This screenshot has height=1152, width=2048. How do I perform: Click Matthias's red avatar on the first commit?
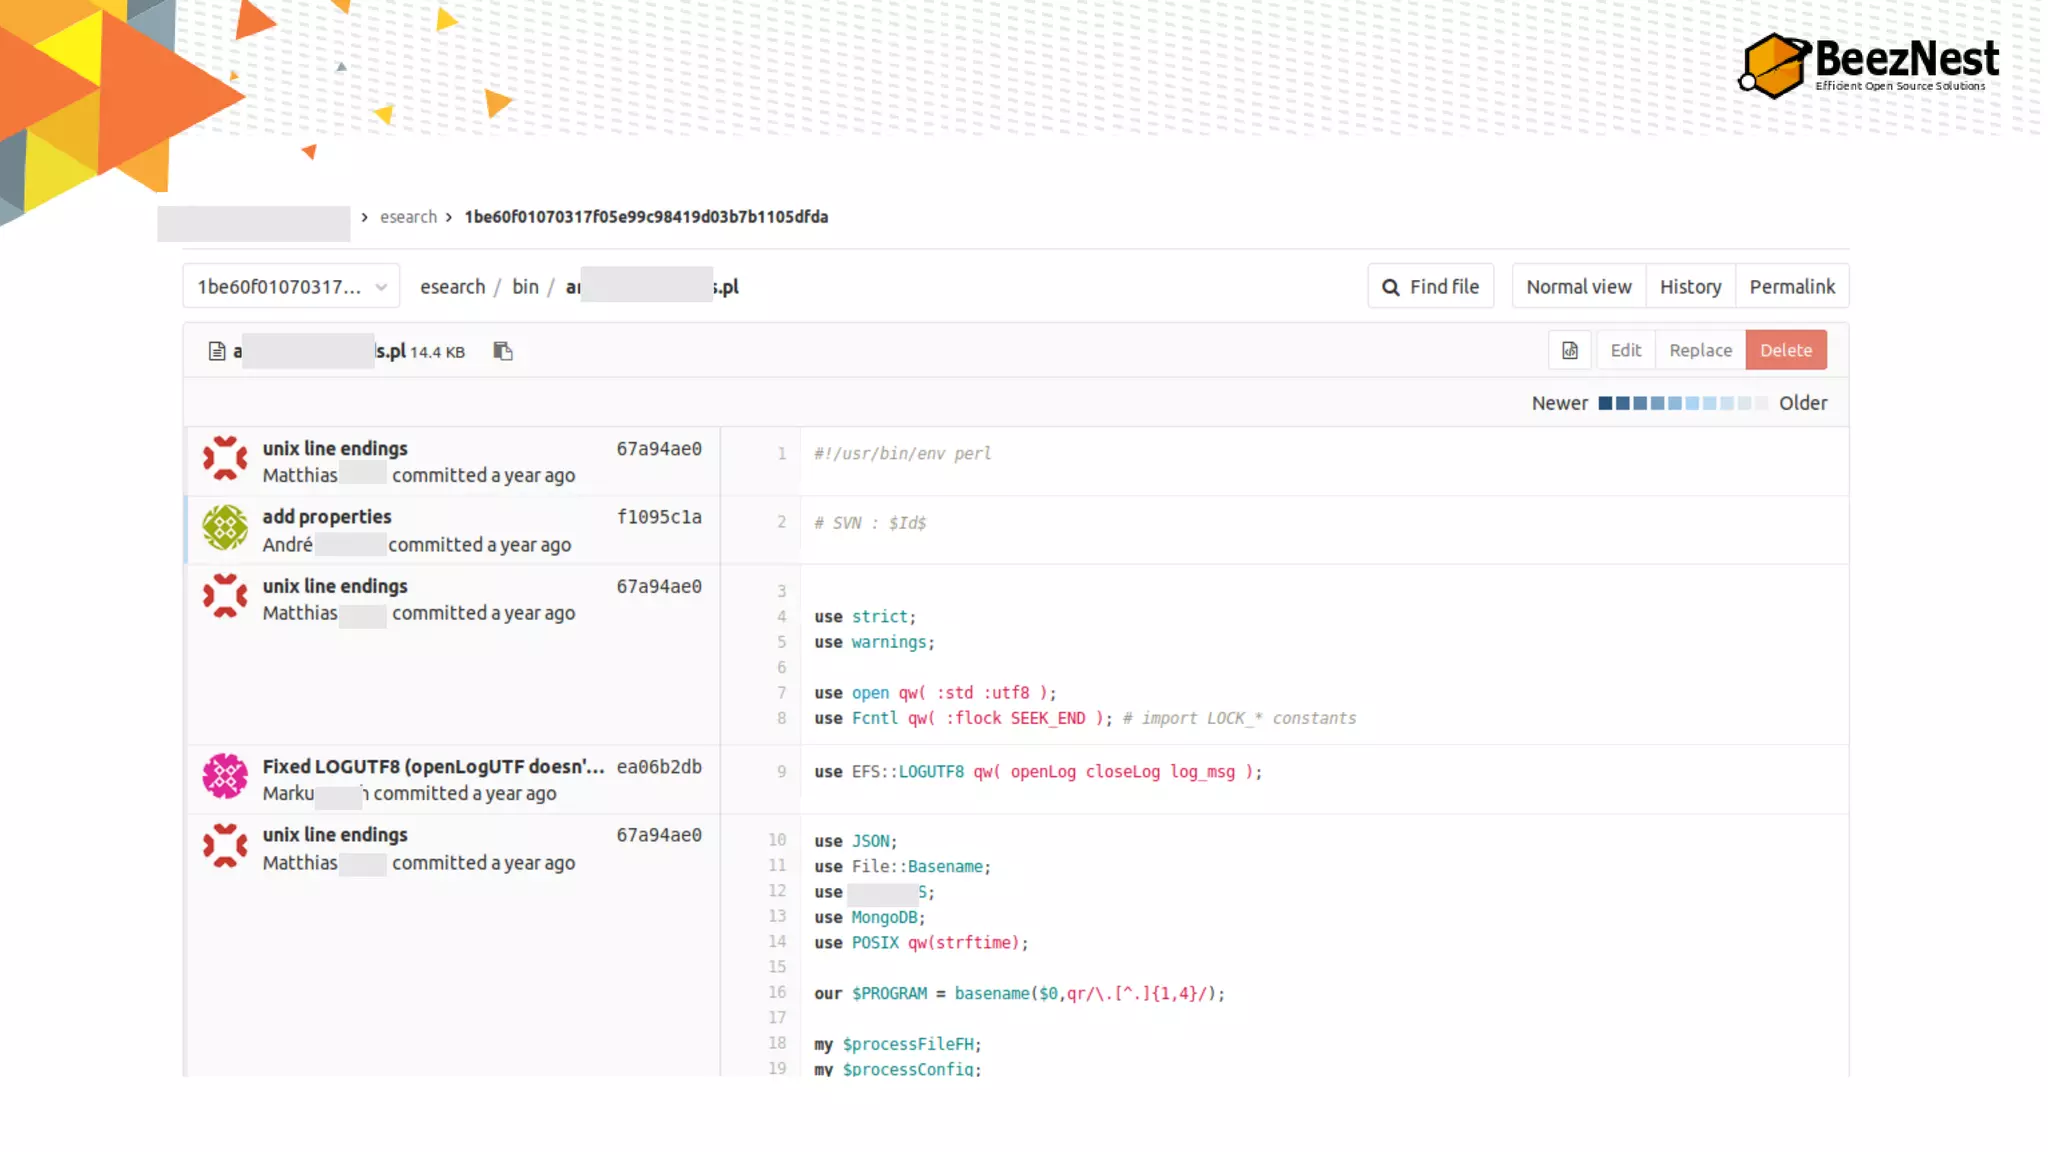coord(225,460)
